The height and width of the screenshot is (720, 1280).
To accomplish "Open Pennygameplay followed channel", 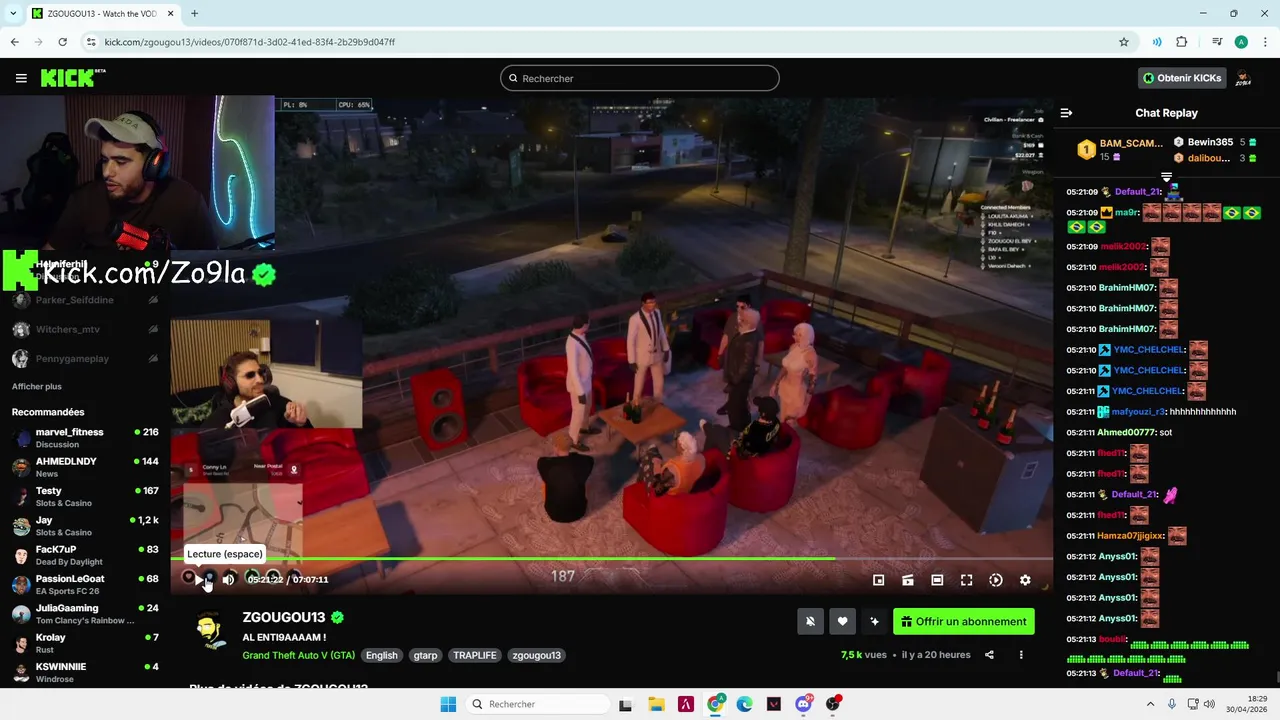I will click(85, 358).
